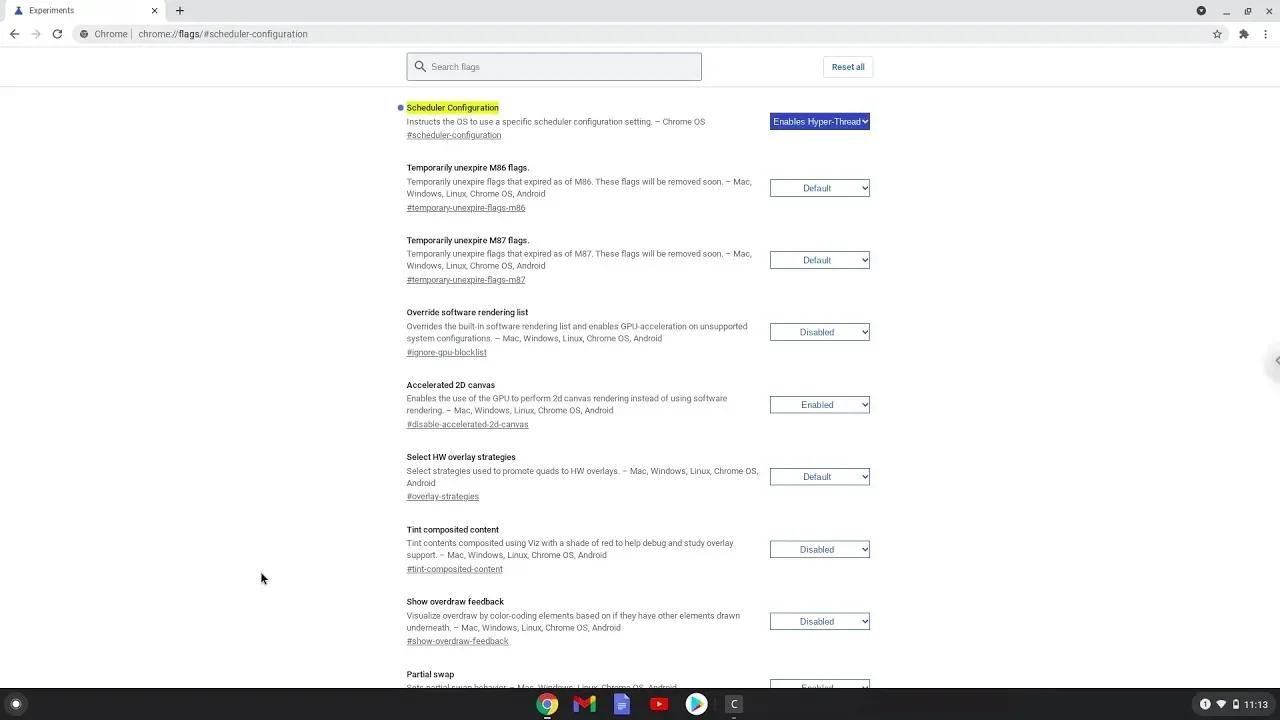Open the Chrome OS launcher
This screenshot has height=720, width=1280.
point(15,704)
